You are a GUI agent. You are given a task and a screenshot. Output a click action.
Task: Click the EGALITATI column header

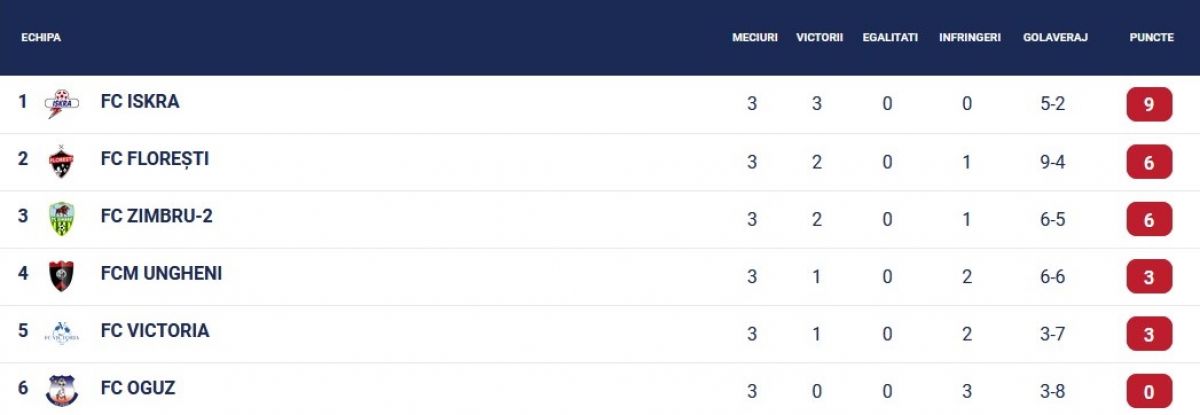tap(890, 37)
